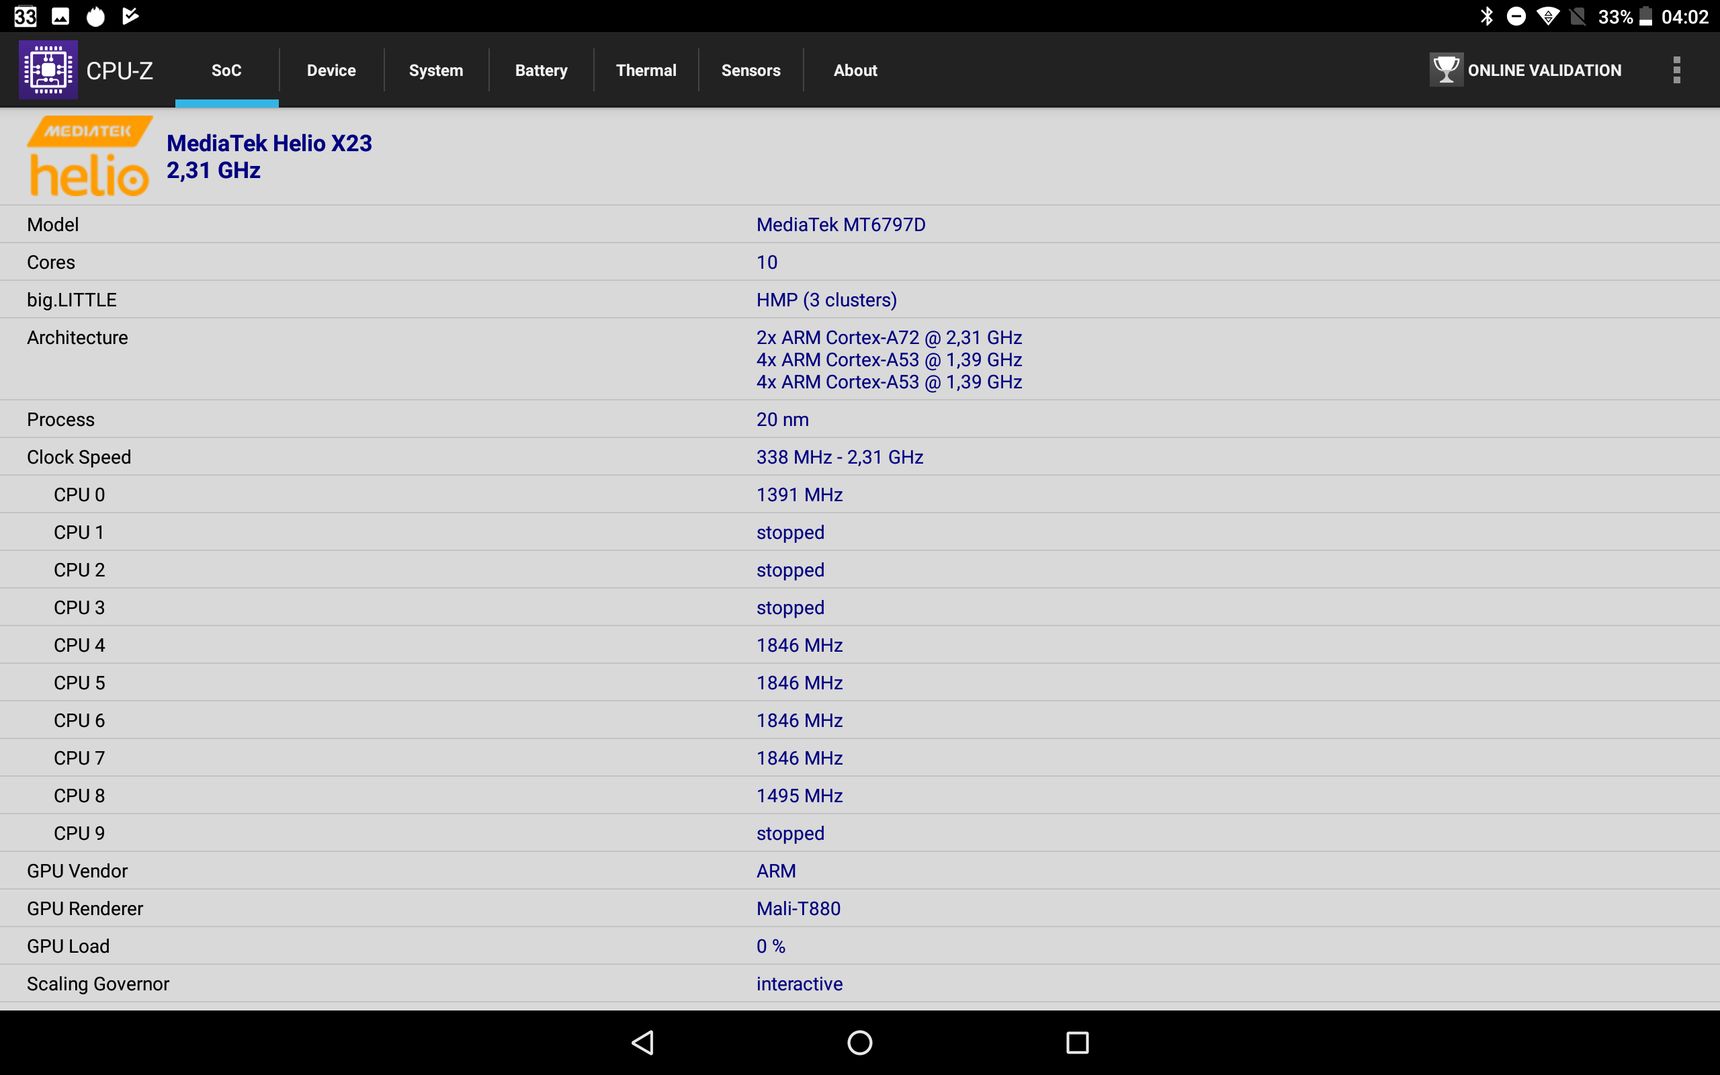
Task: Tap the no-SIM status icon
Action: pyautogui.click(x=1578, y=16)
